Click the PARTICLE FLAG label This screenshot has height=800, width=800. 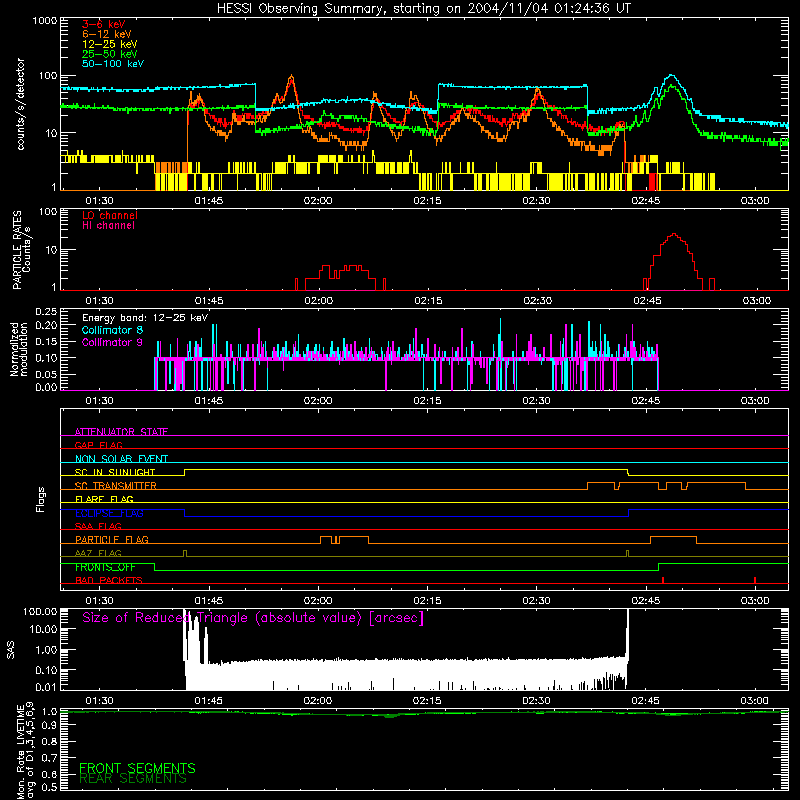coord(112,540)
